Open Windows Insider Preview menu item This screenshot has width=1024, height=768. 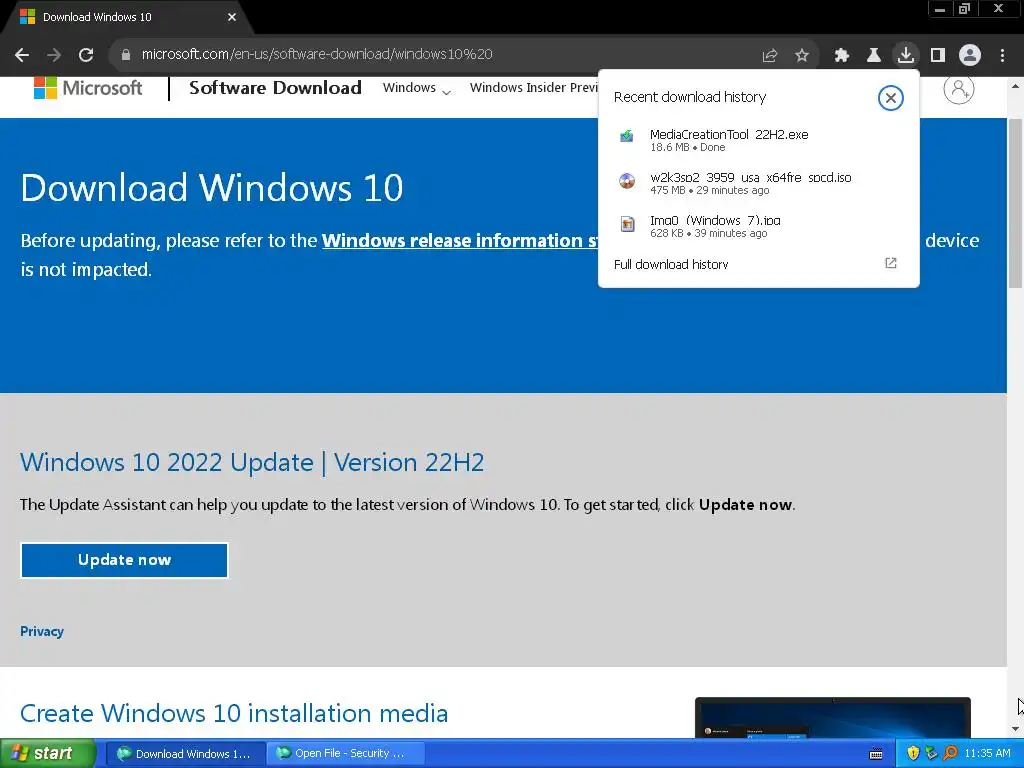[x=534, y=88]
